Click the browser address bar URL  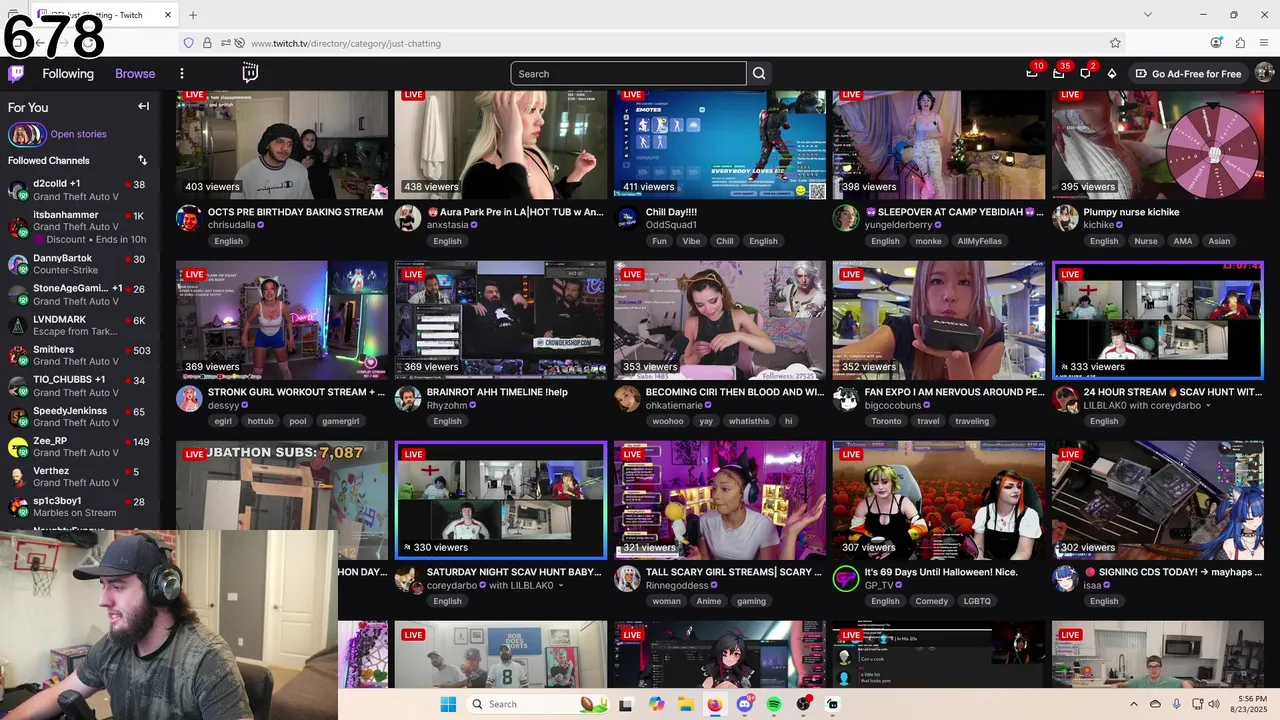(x=346, y=43)
